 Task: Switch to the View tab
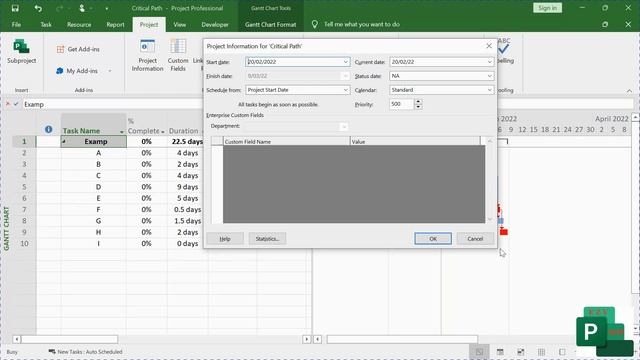(179, 24)
